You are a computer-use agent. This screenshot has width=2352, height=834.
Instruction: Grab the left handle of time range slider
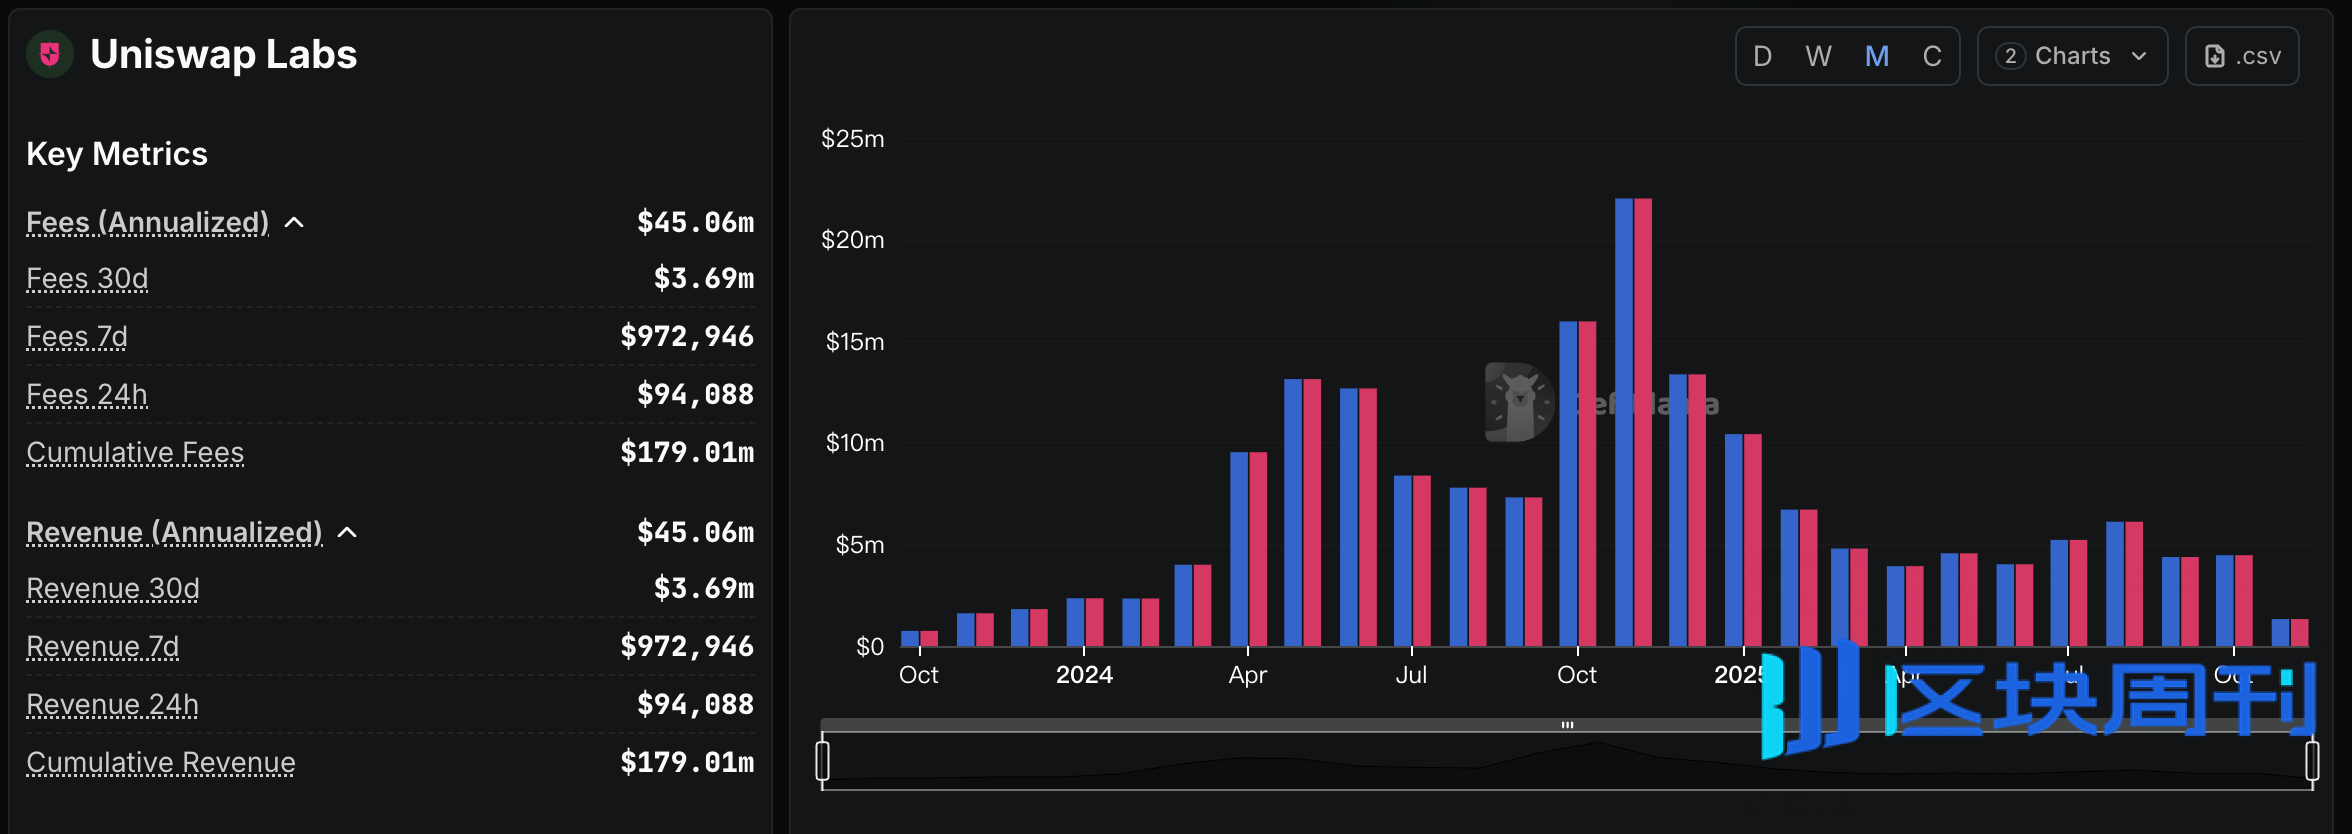click(x=823, y=761)
